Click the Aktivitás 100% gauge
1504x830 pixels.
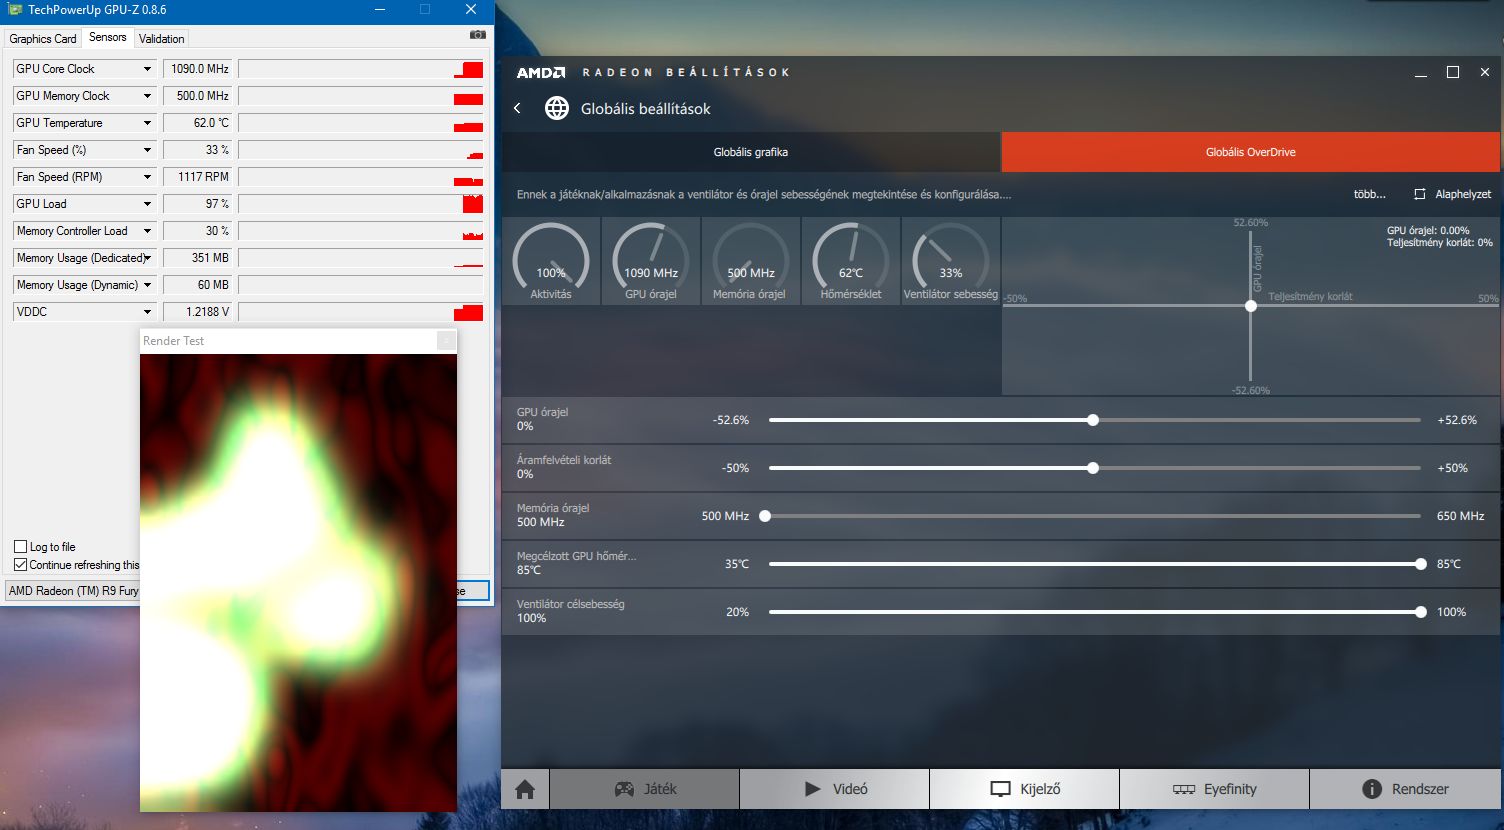tap(551, 261)
